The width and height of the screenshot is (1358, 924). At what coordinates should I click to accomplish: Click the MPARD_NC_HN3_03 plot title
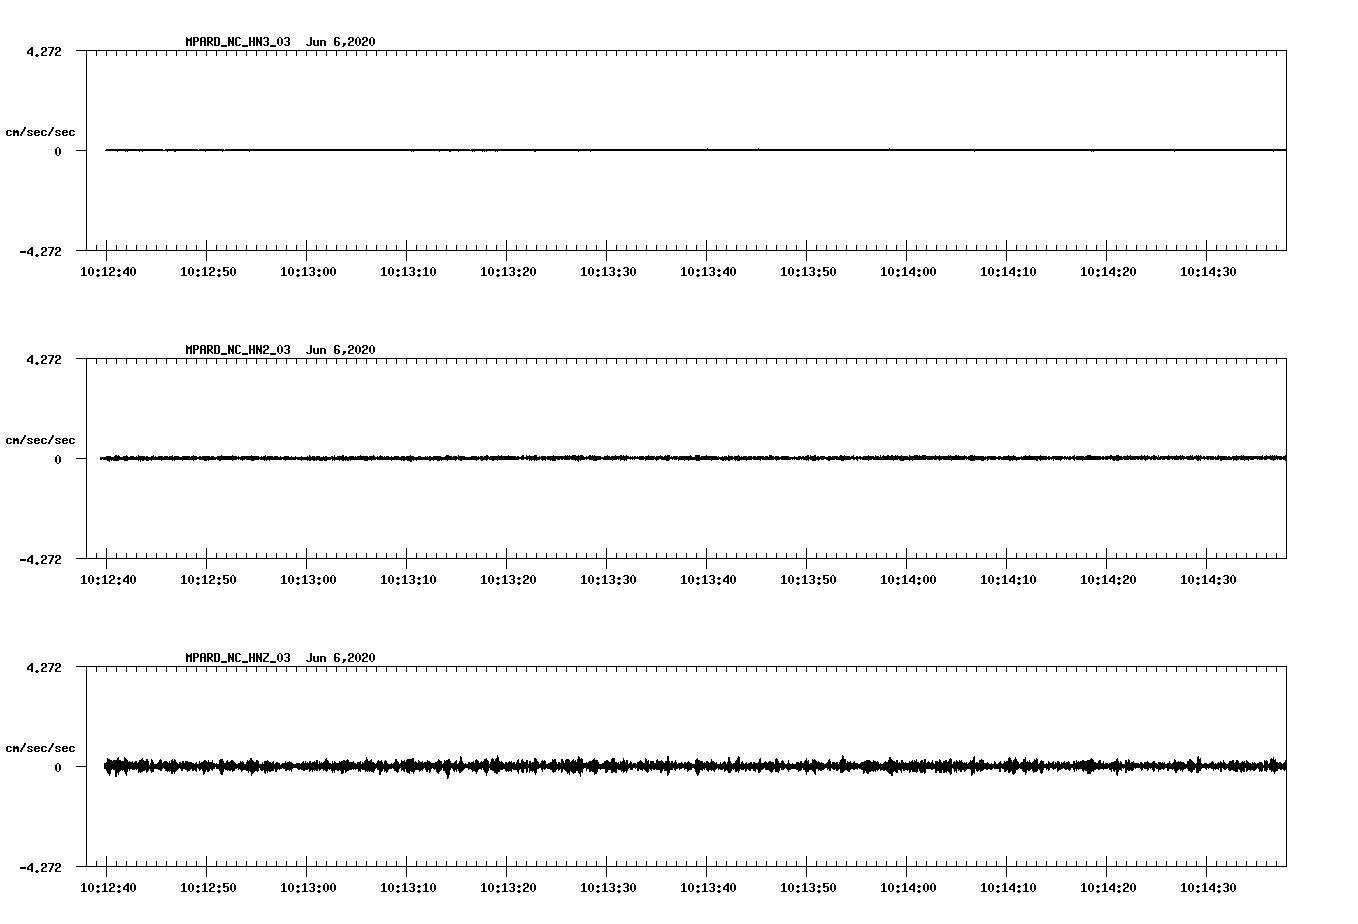coord(280,42)
